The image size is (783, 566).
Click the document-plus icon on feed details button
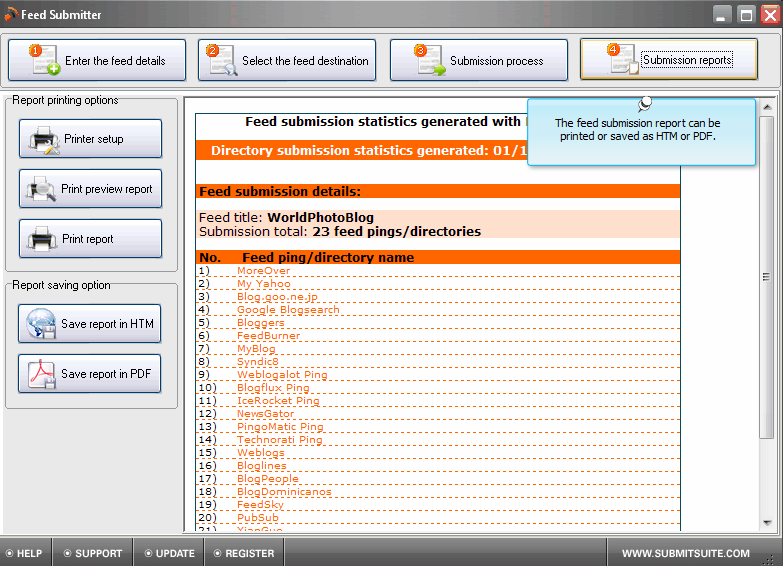coord(45,60)
